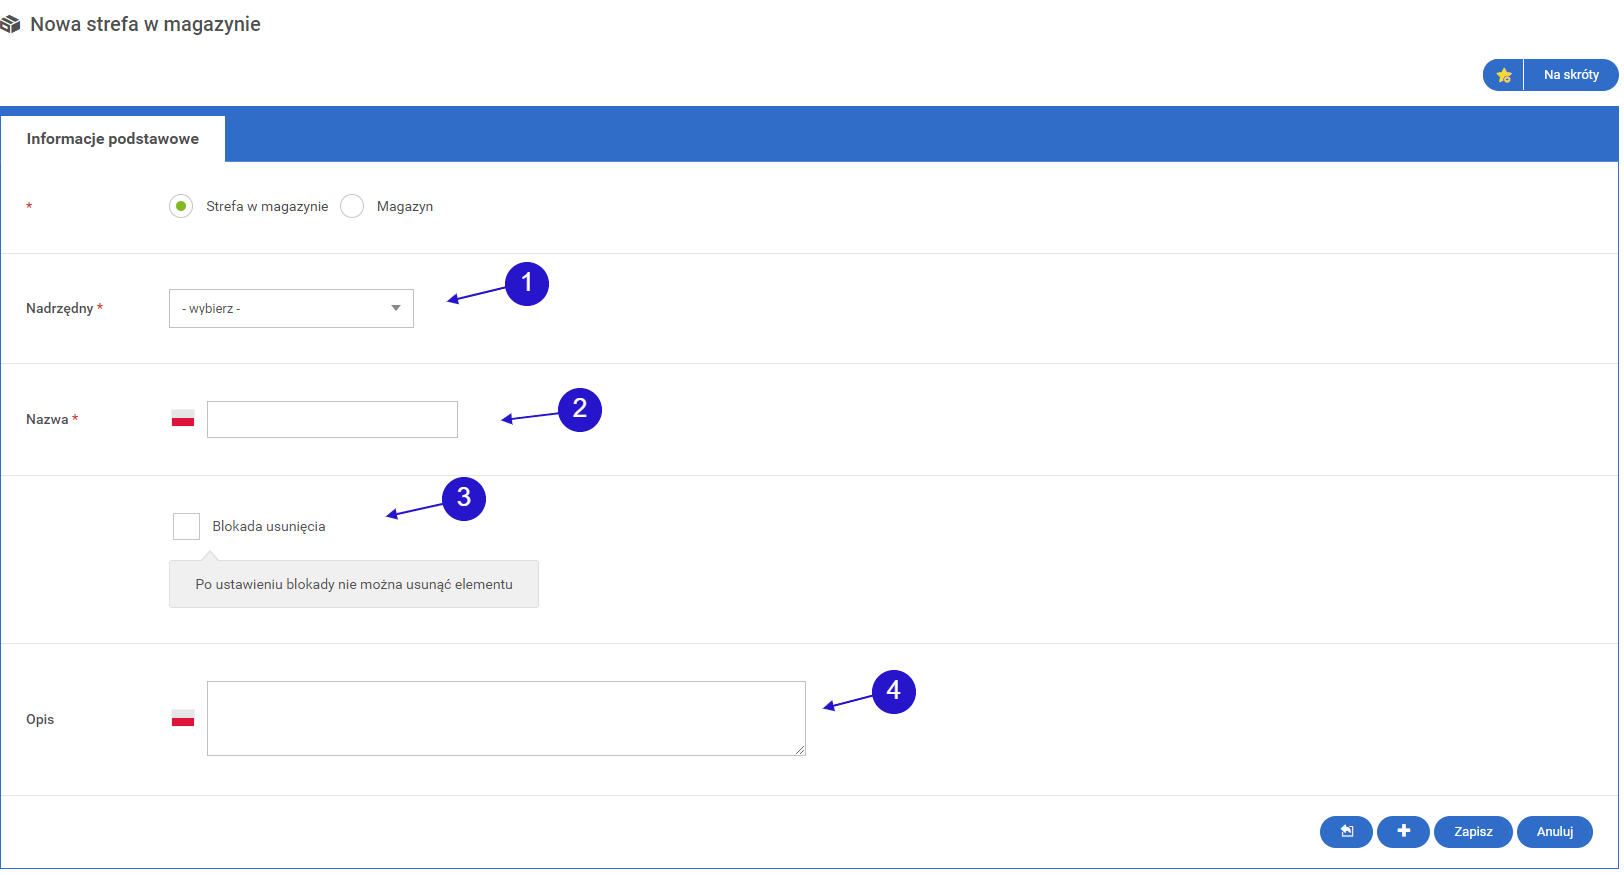Click the Polish flag next to Nazwa
Viewport: 1624px width, 875px height.
coord(183,419)
